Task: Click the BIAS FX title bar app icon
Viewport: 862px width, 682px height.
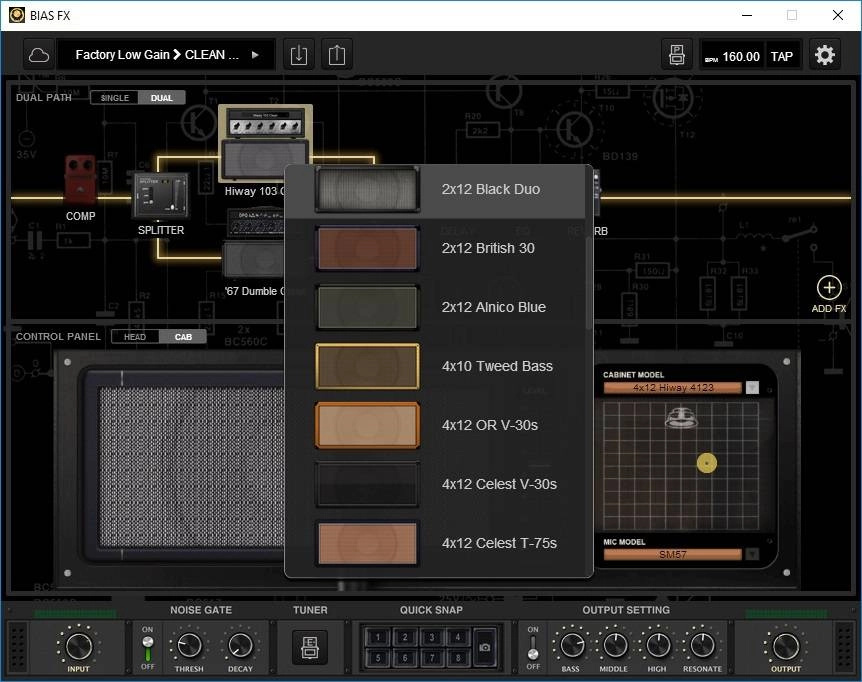Action: click(16, 15)
